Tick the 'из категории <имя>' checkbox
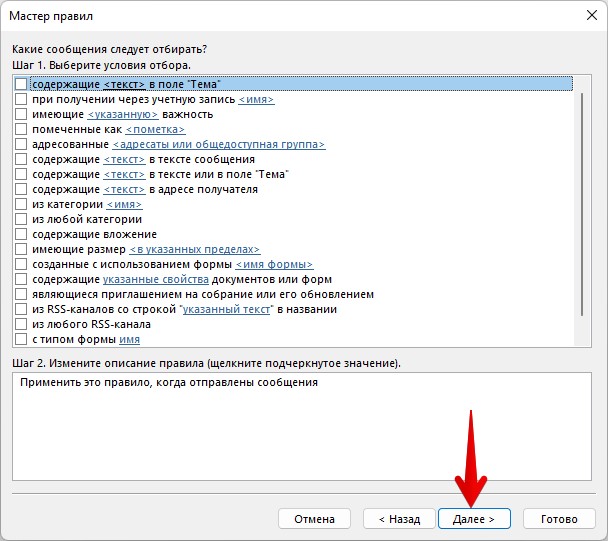Viewport: 608px width, 541px height. pos(21,204)
